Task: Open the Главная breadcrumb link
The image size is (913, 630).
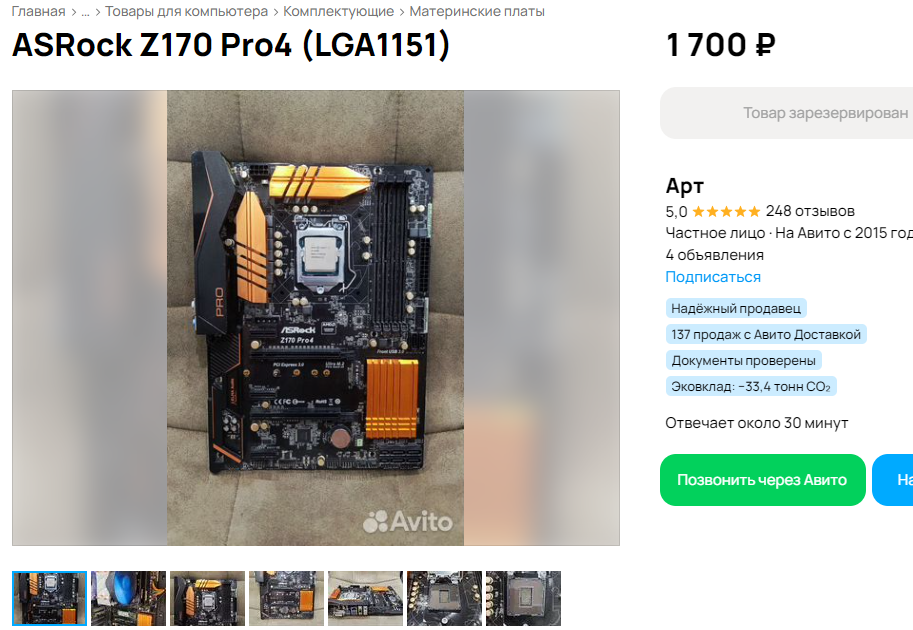Action: 38,12
